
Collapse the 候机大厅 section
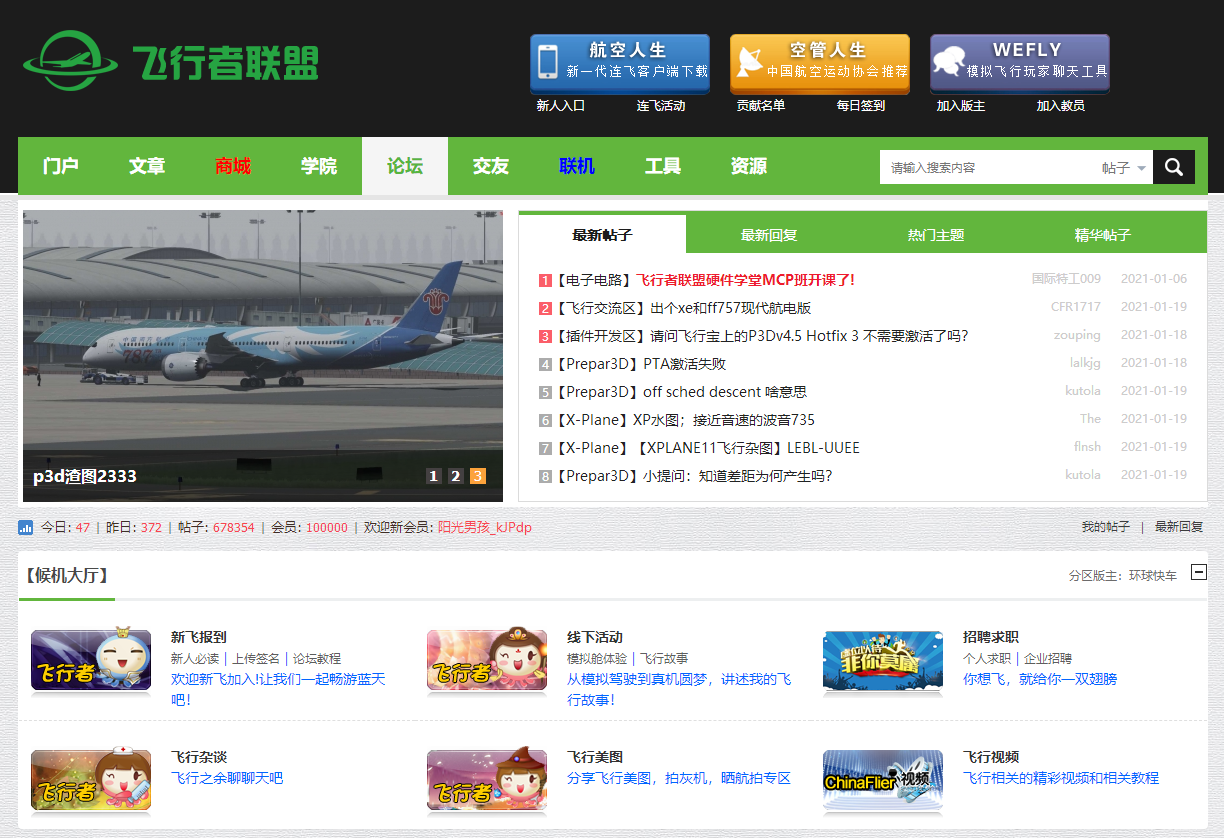[1198, 573]
